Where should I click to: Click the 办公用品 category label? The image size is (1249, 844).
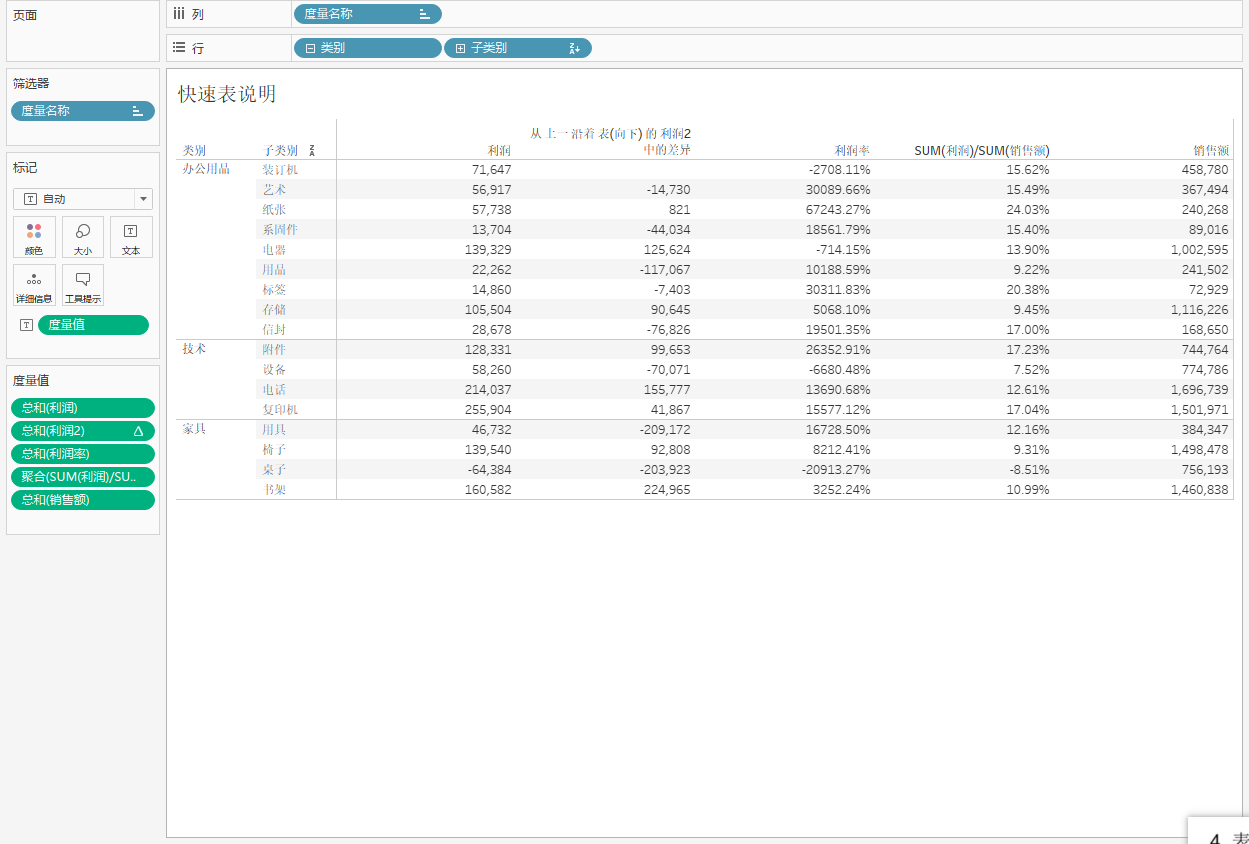point(206,169)
